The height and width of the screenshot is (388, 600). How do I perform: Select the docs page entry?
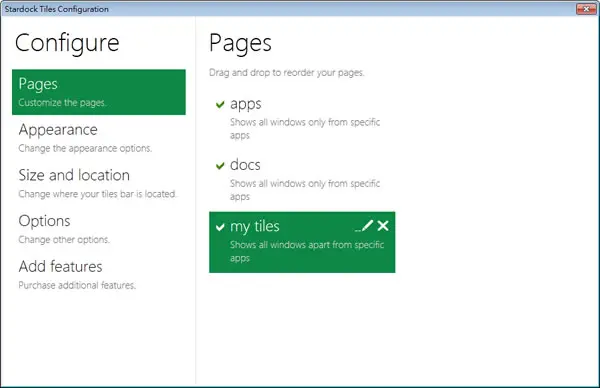click(x=302, y=181)
